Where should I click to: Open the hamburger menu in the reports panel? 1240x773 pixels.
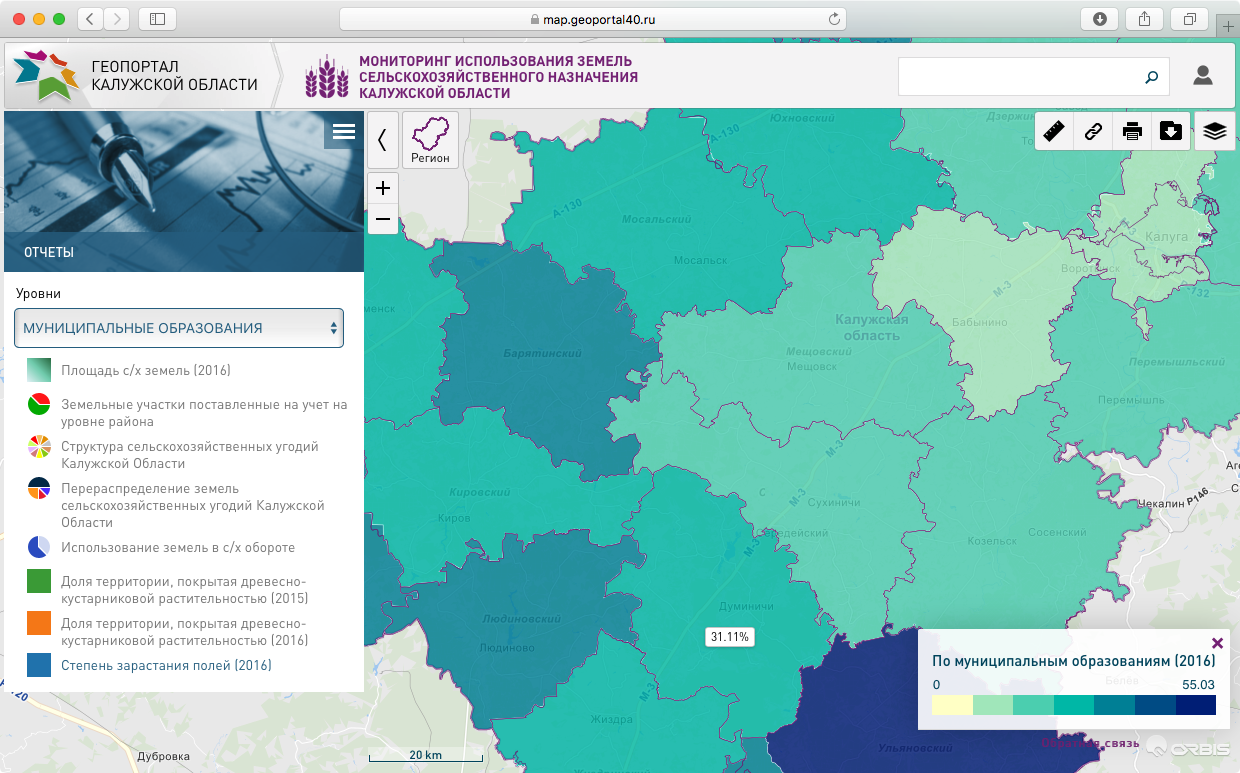tap(343, 132)
